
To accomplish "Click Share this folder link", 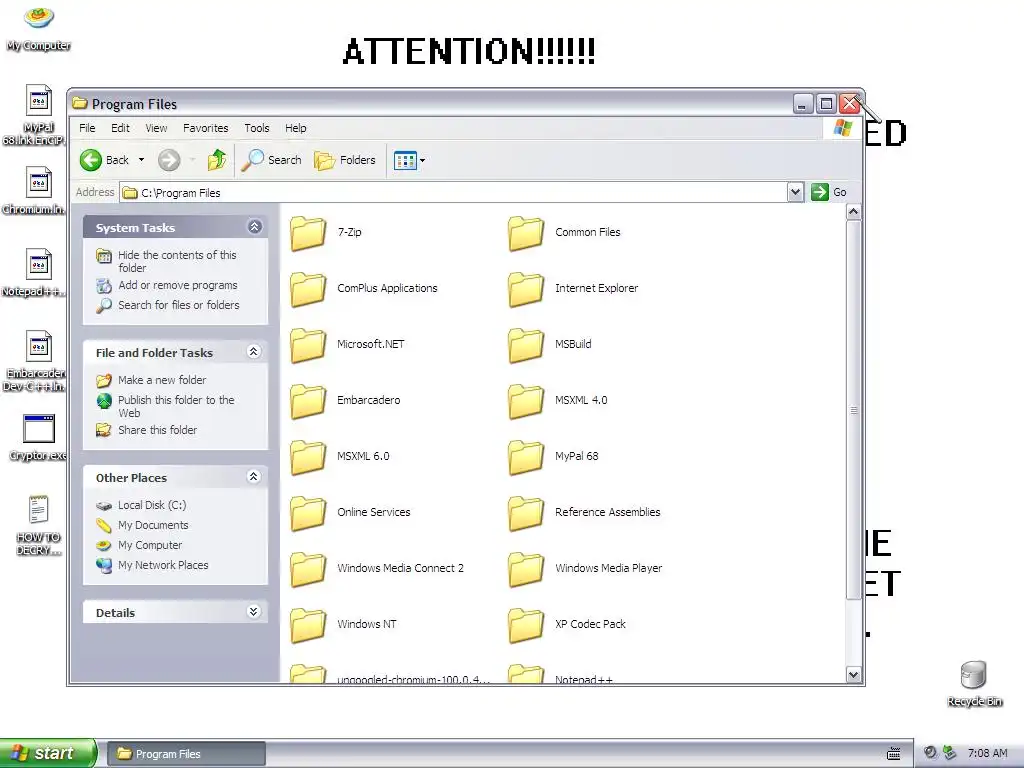I will click(x=157, y=430).
